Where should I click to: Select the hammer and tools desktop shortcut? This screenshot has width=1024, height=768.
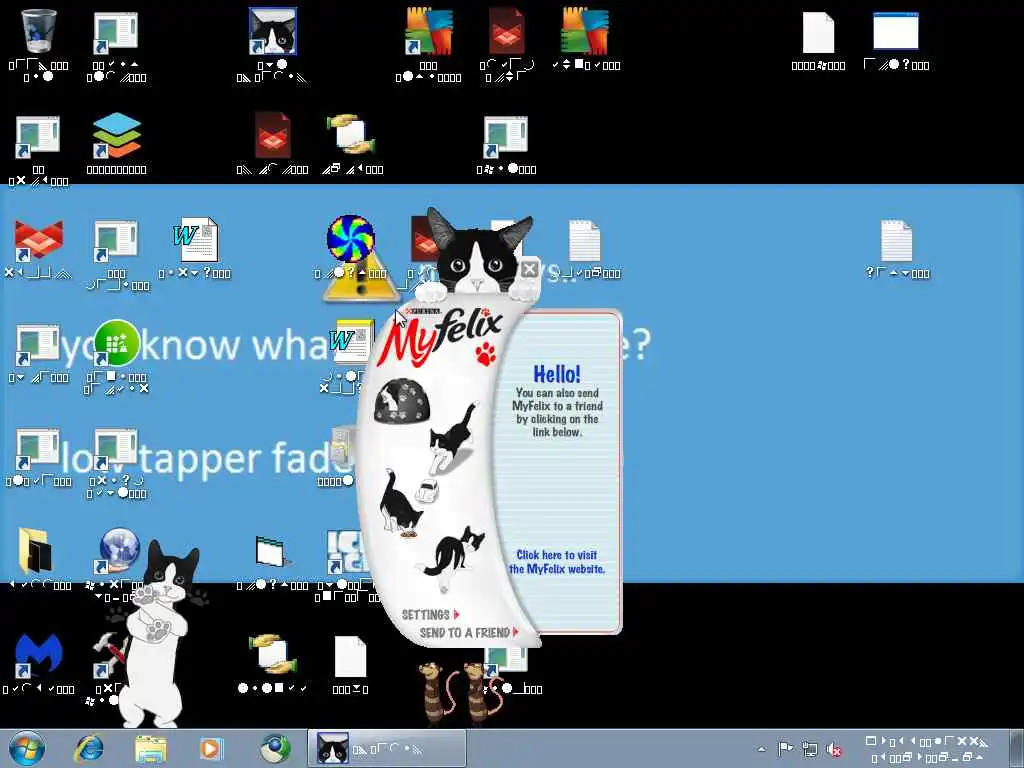[x=111, y=655]
